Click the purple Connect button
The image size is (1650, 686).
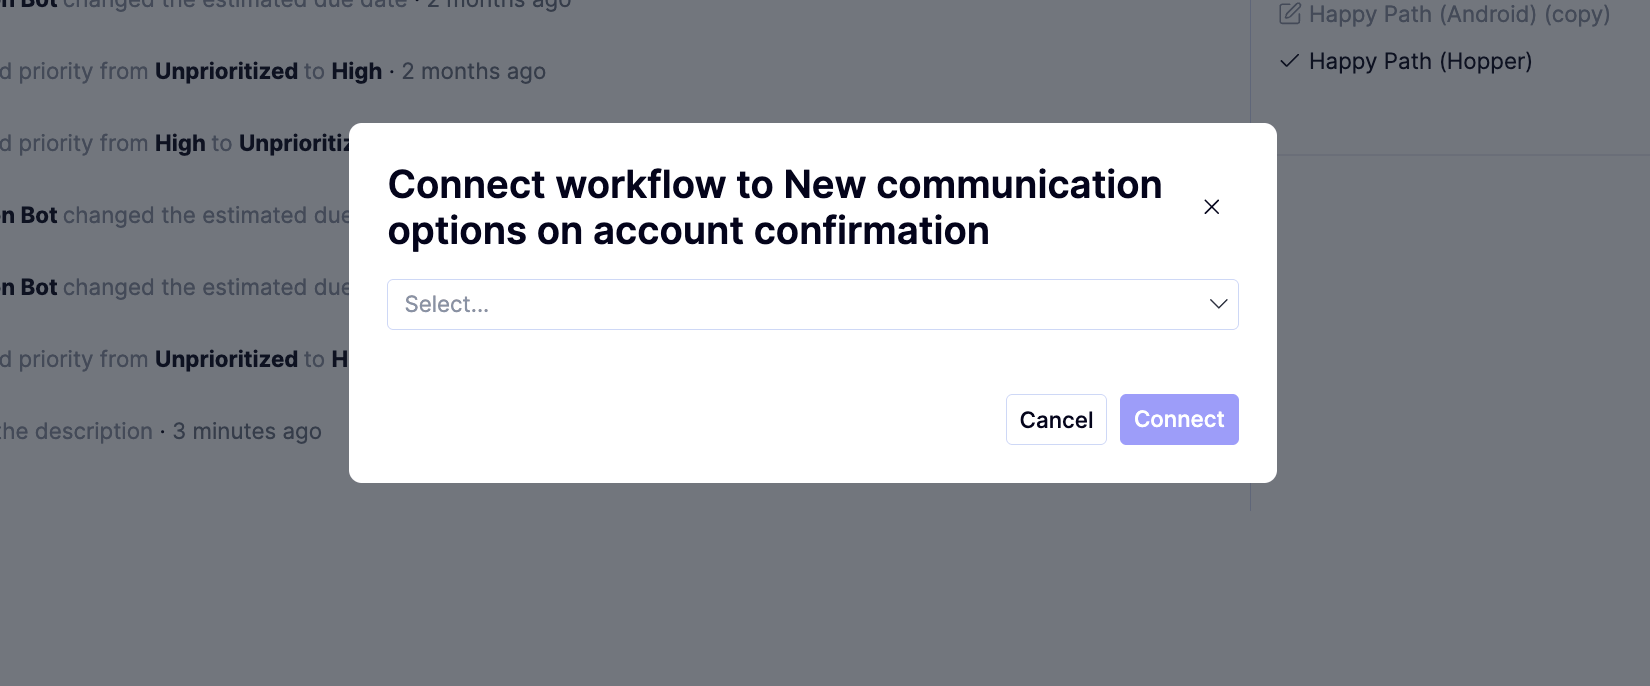(1179, 420)
